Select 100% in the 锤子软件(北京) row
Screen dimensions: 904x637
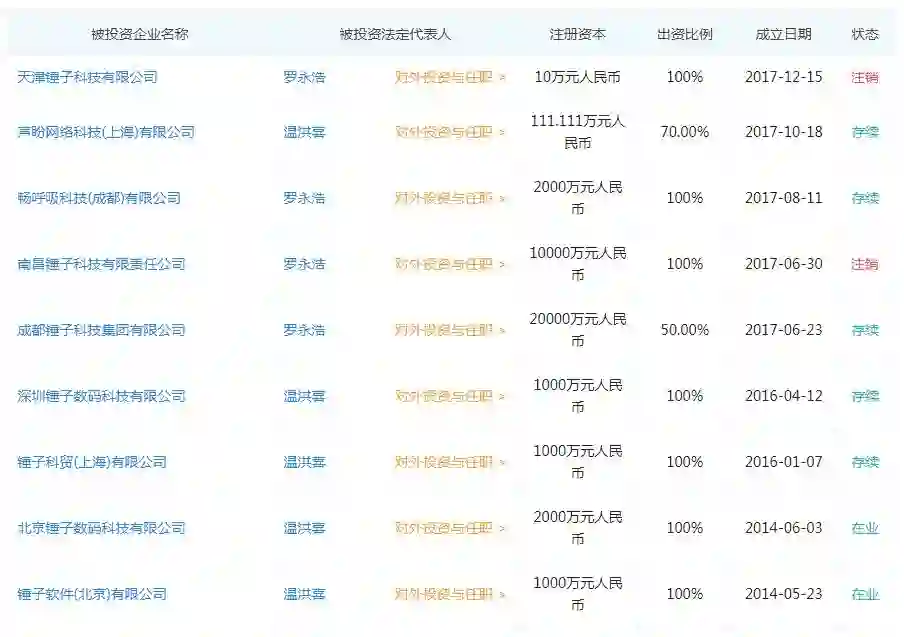pyautogui.click(x=684, y=594)
